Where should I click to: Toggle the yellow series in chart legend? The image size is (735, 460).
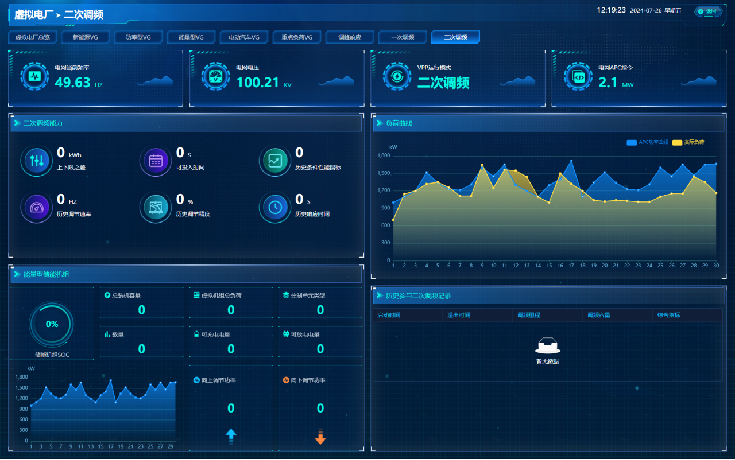tap(693, 142)
